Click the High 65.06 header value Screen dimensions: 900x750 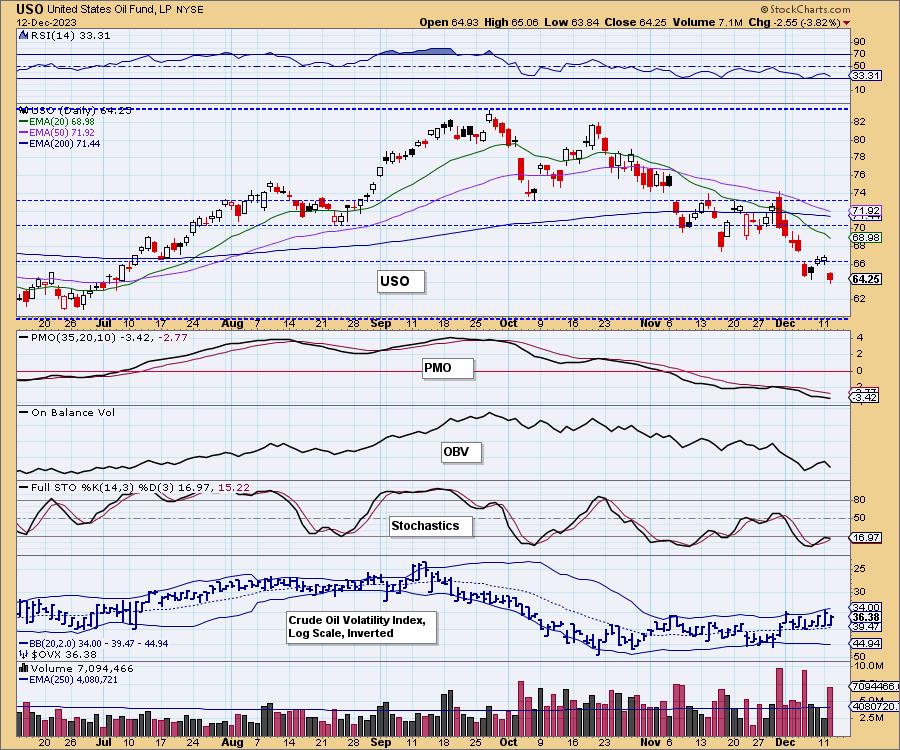pyautogui.click(x=511, y=22)
